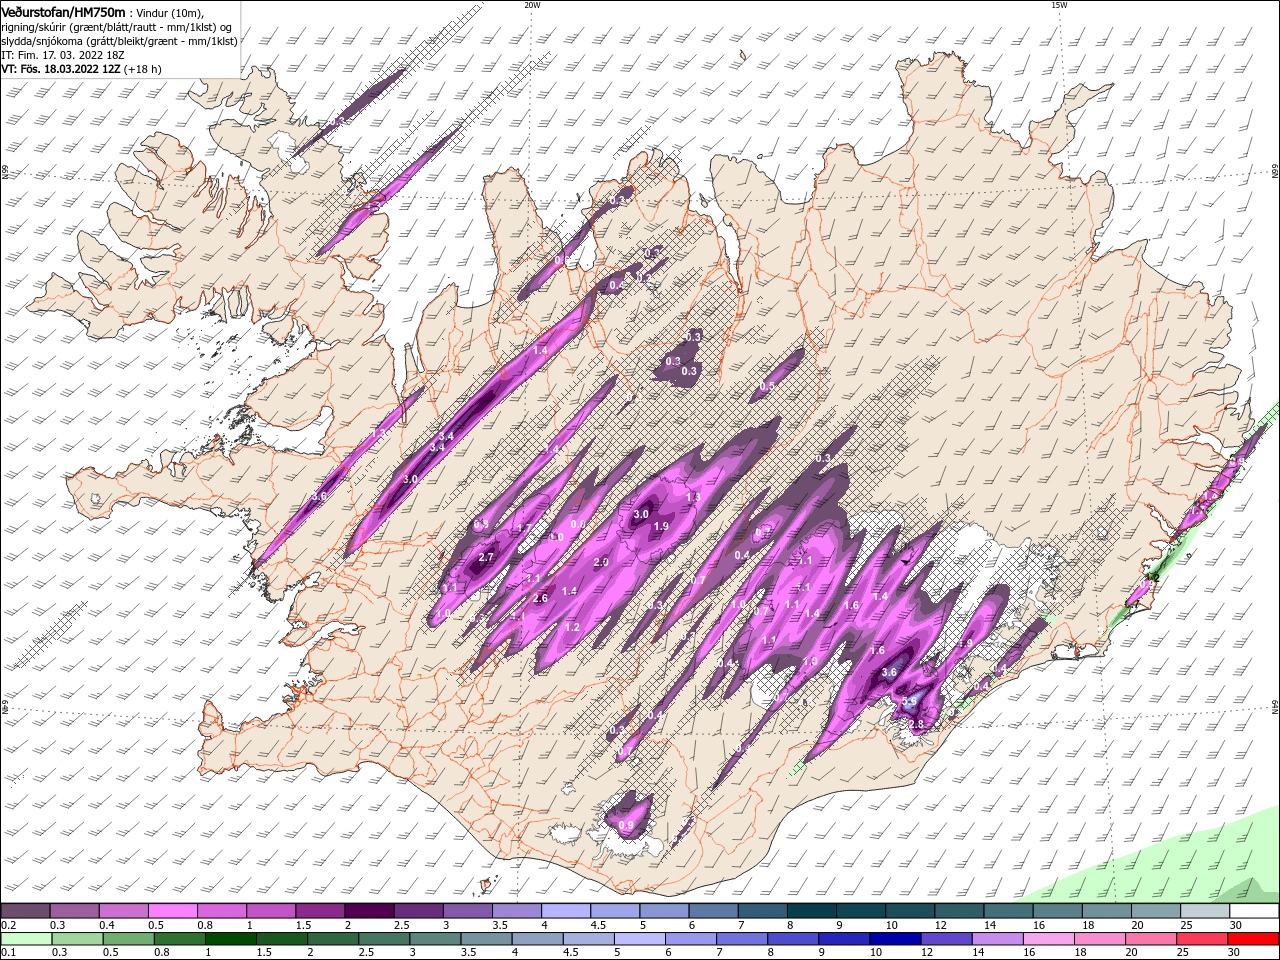1280x960 pixels.
Task: Click the palest green rain swatch labeled 0.1
Action: (26, 939)
